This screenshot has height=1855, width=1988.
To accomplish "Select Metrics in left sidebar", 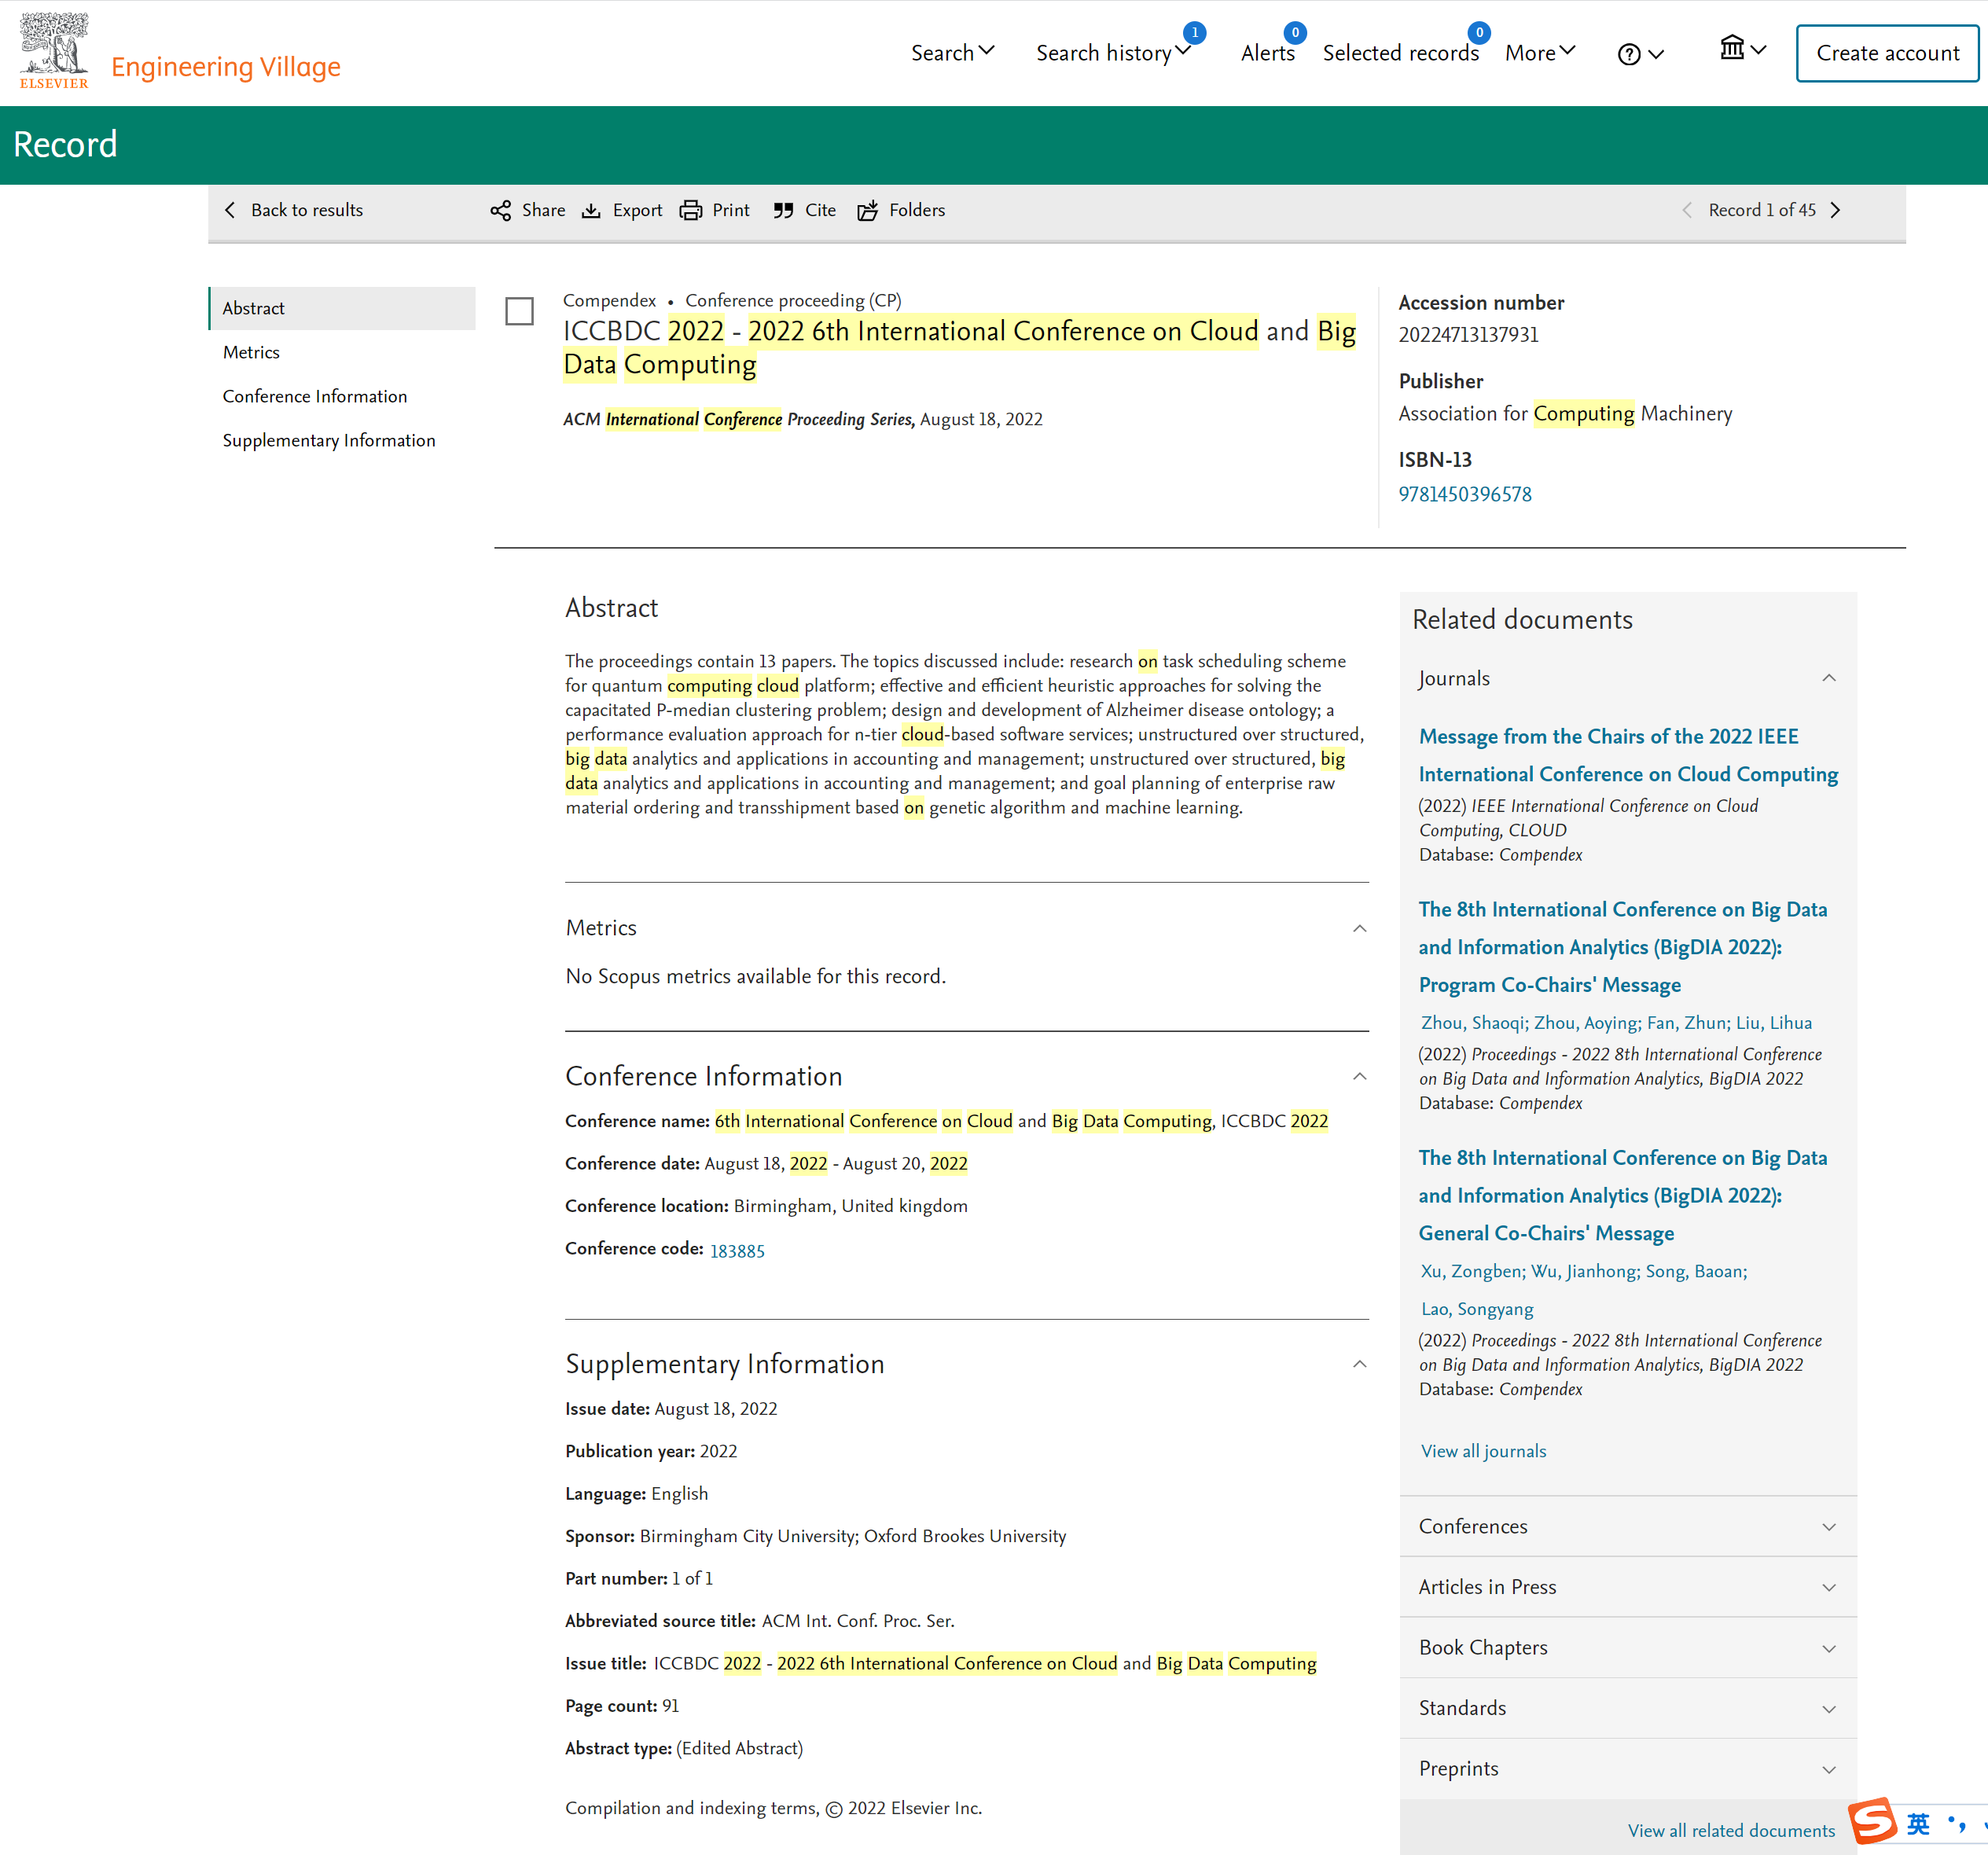I will click(x=251, y=352).
